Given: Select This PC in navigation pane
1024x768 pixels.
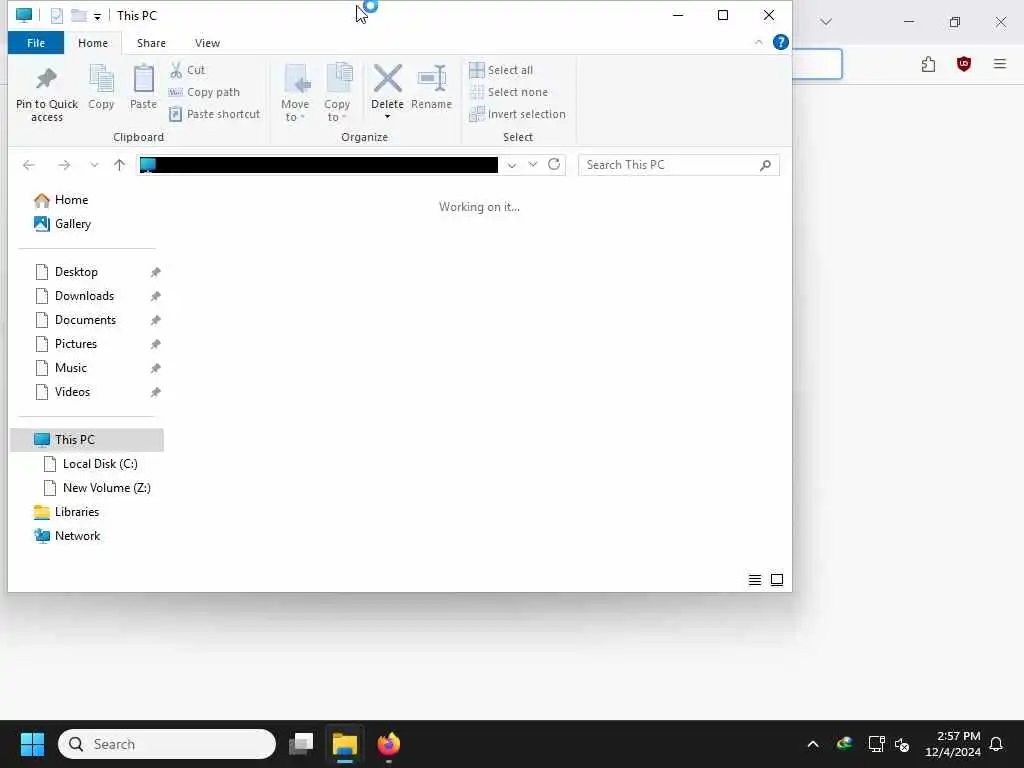Looking at the screenshot, I should pos(88,440).
